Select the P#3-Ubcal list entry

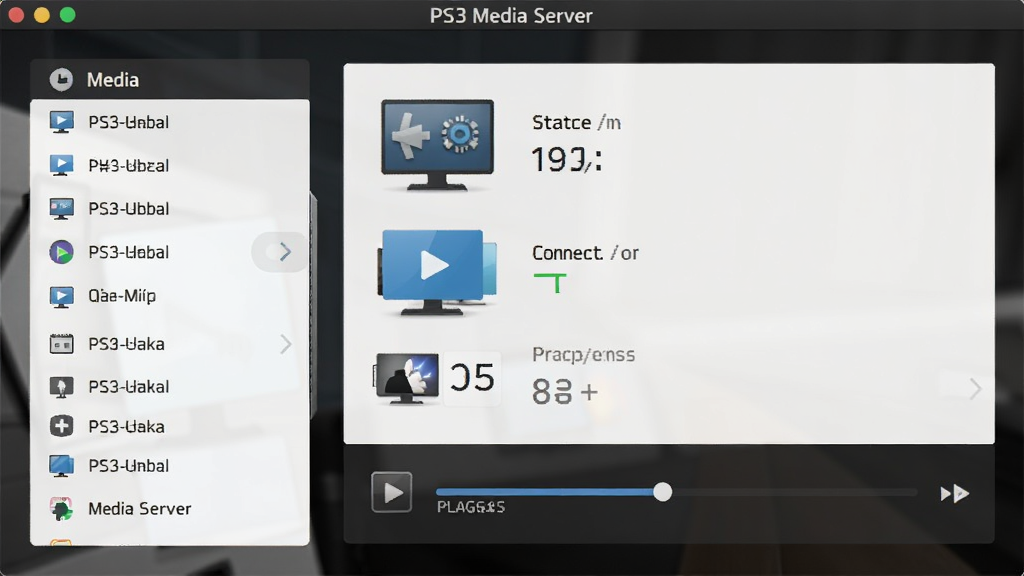click(x=170, y=165)
